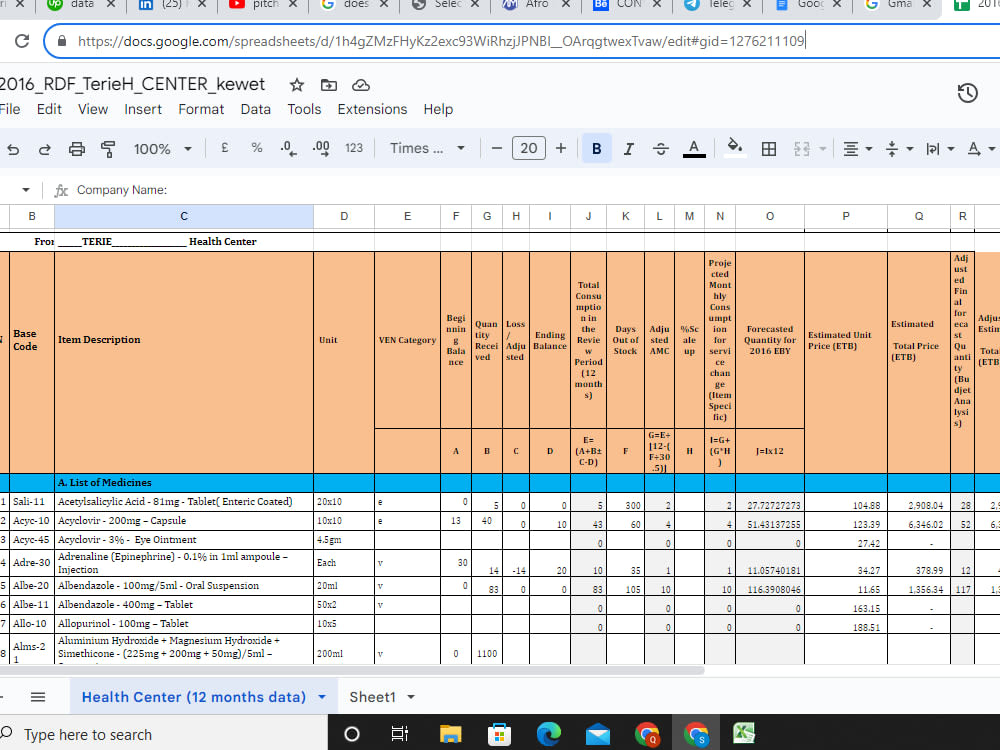Open the font family dropdown
Screen dimensions: 1000x750
(x=418, y=148)
